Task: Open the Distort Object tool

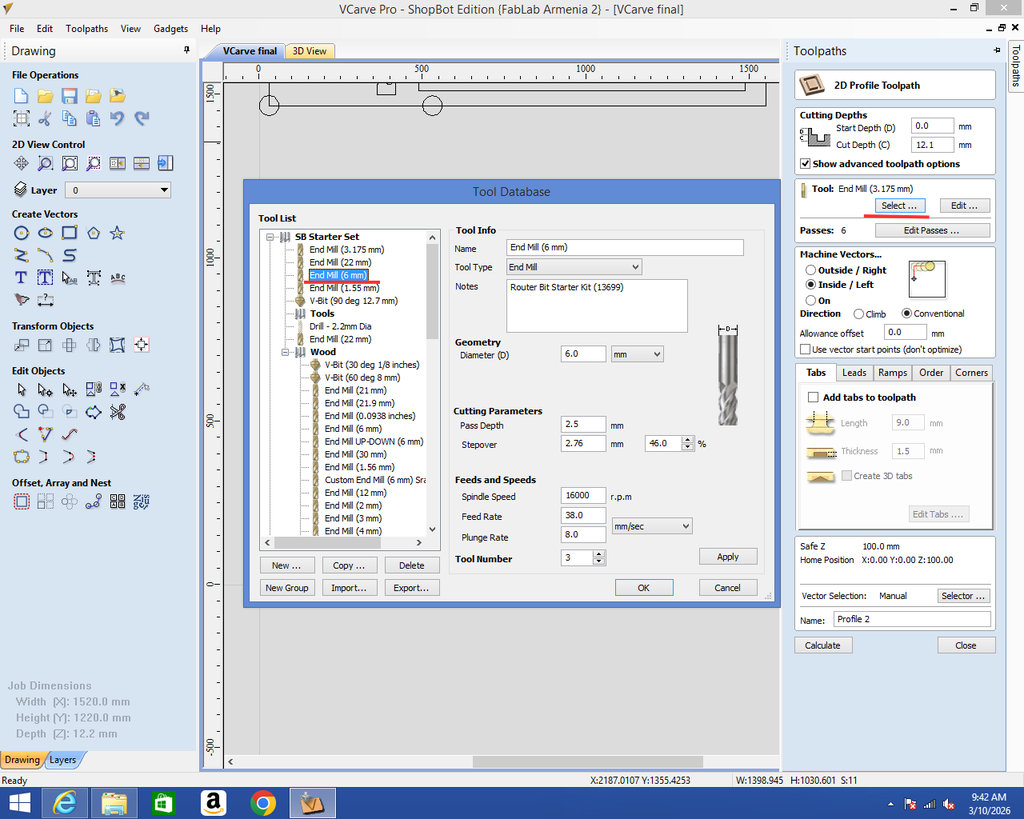Action: pos(117,345)
